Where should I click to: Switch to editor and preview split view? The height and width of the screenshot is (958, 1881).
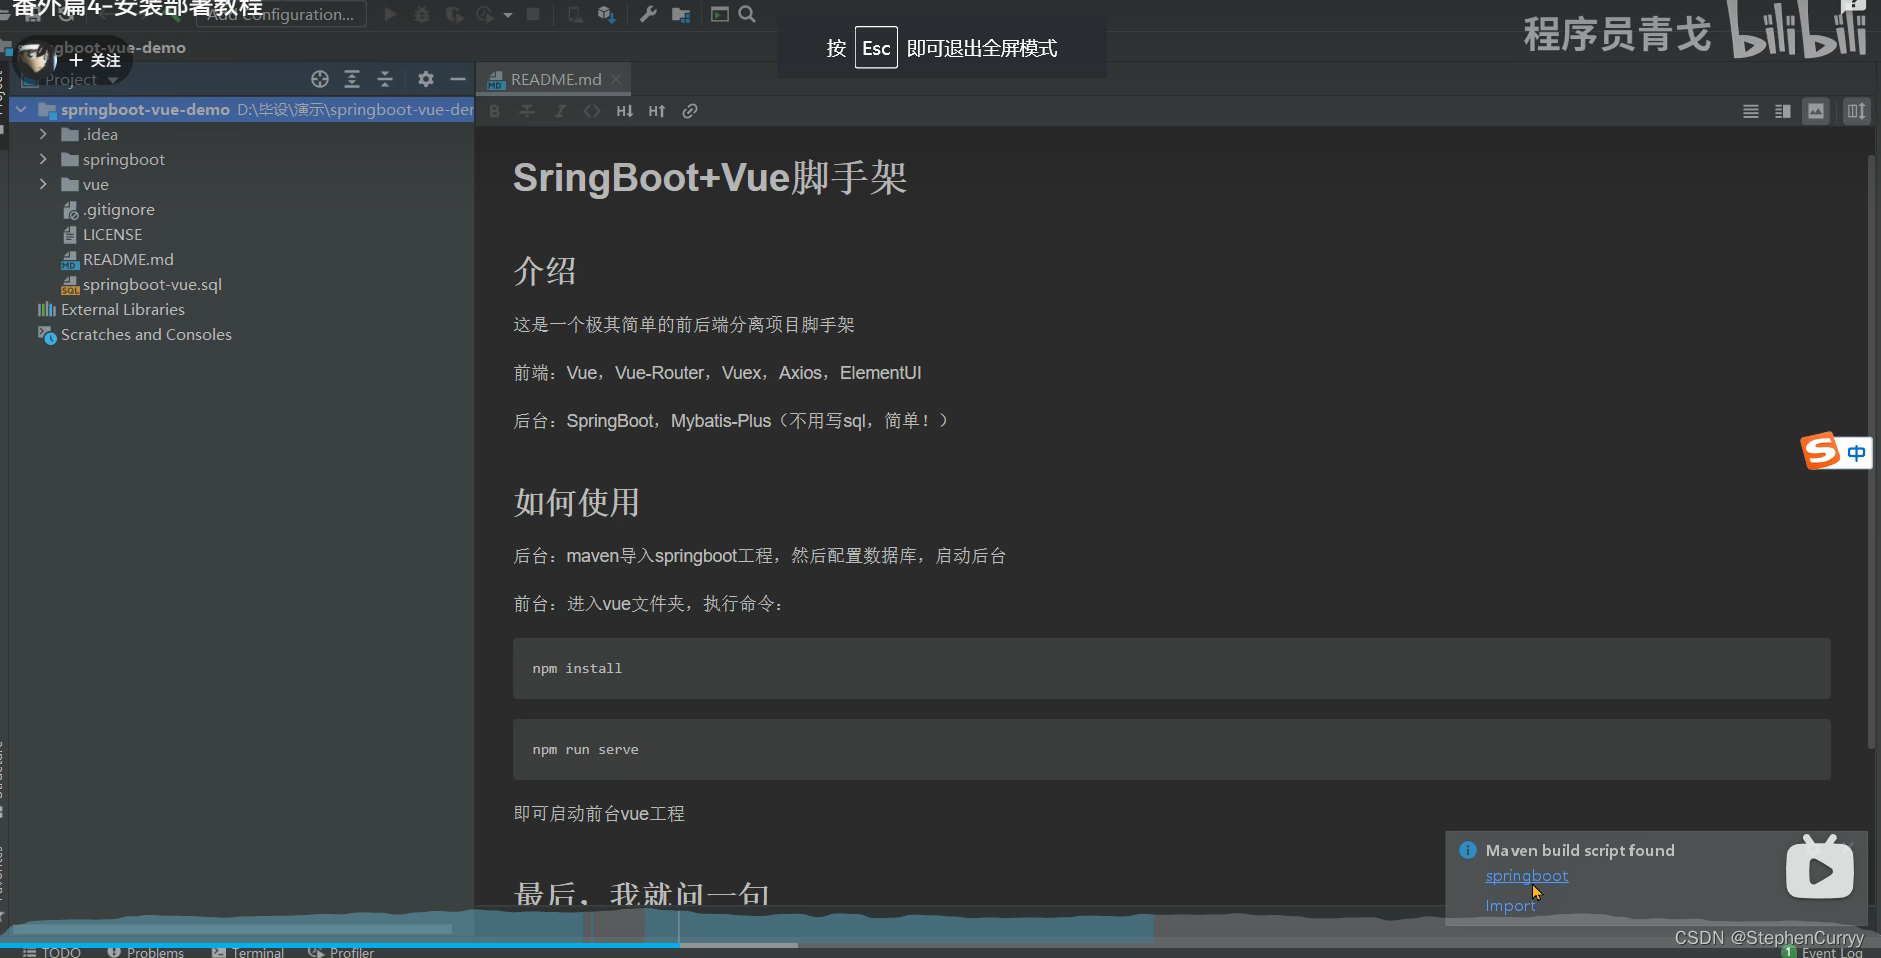1783,111
